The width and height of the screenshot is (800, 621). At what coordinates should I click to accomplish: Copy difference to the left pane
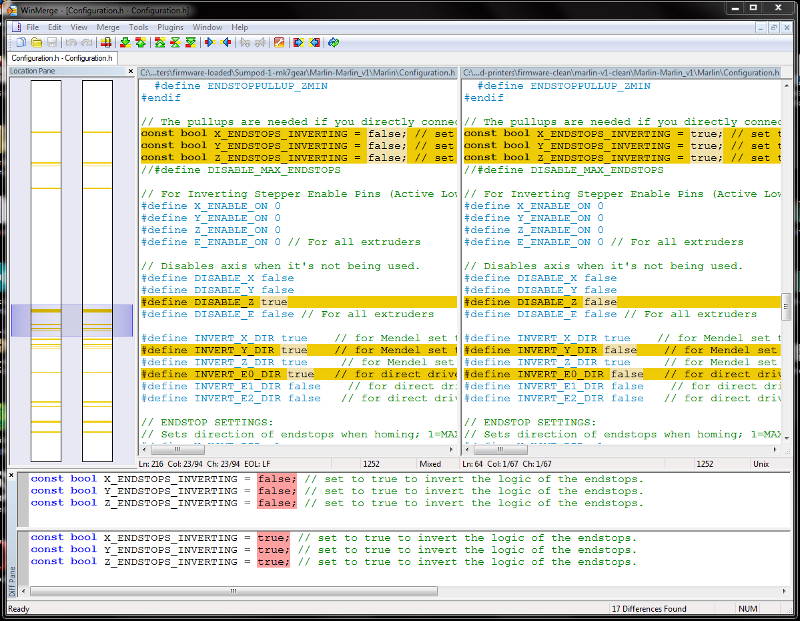pos(226,42)
